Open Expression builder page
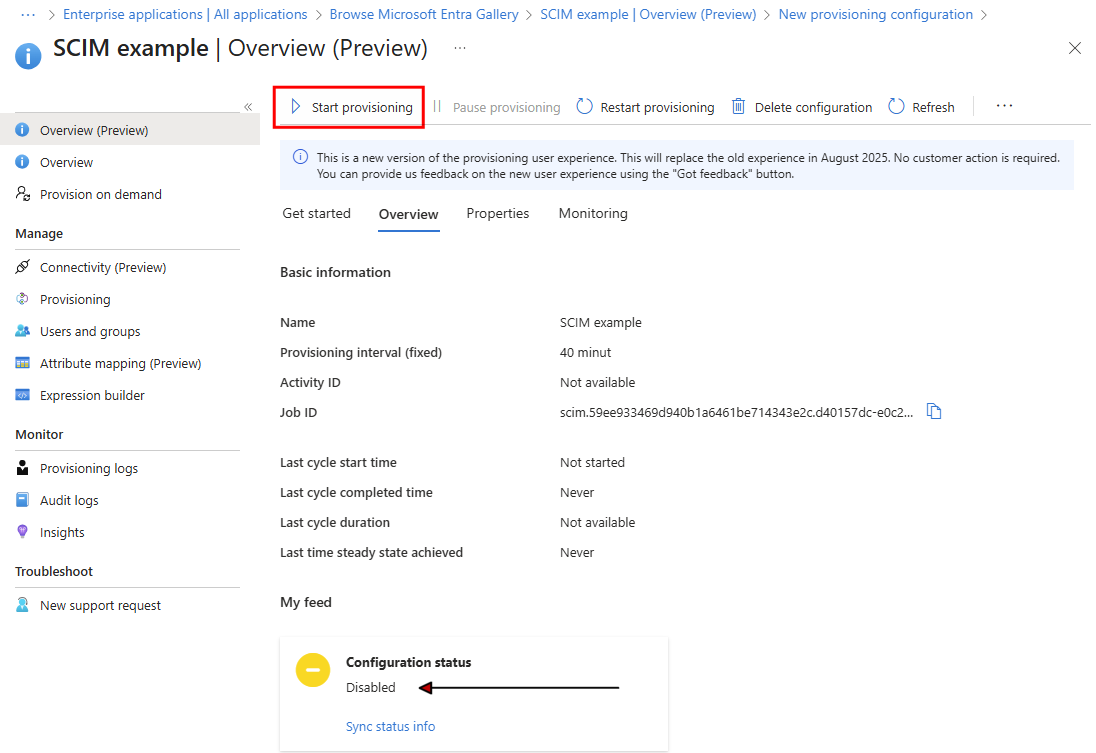 point(92,396)
